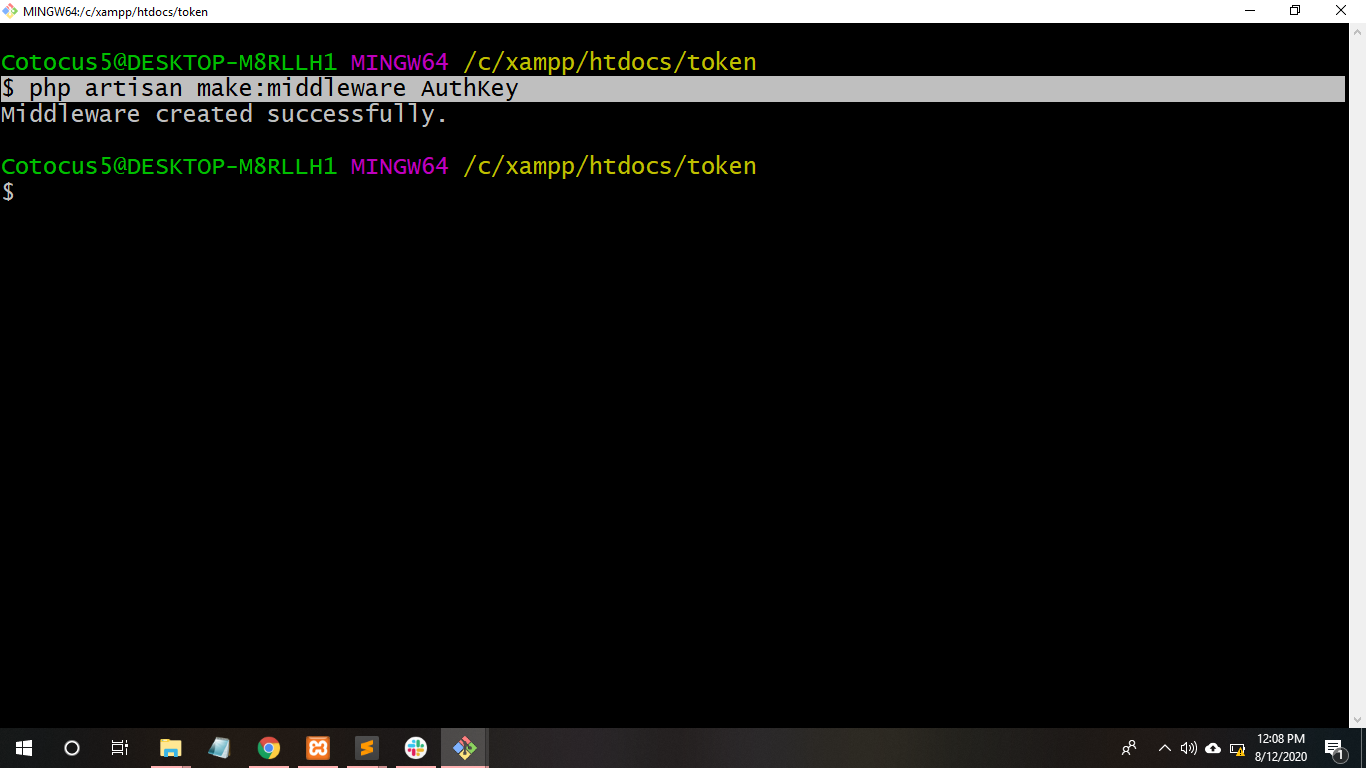Screen dimensions: 1366x768
Task: Click the cloud upload tray icon
Action: [x=1213, y=748]
